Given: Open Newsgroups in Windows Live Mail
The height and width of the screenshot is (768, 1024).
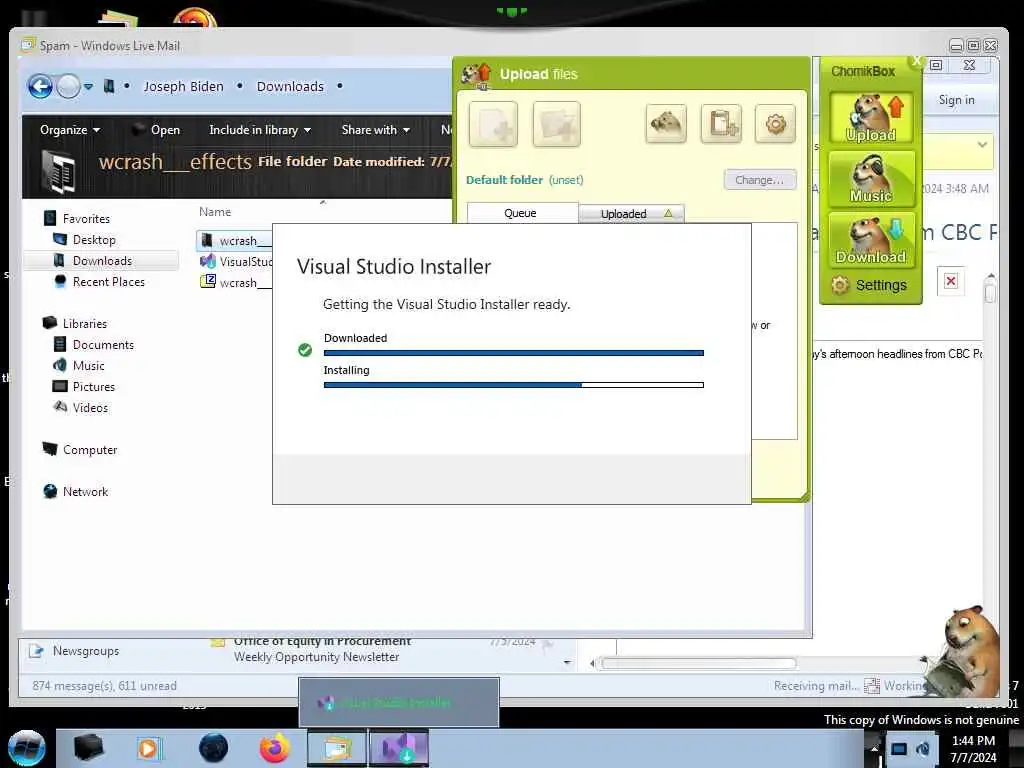Looking at the screenshot, I should [74, 651].
